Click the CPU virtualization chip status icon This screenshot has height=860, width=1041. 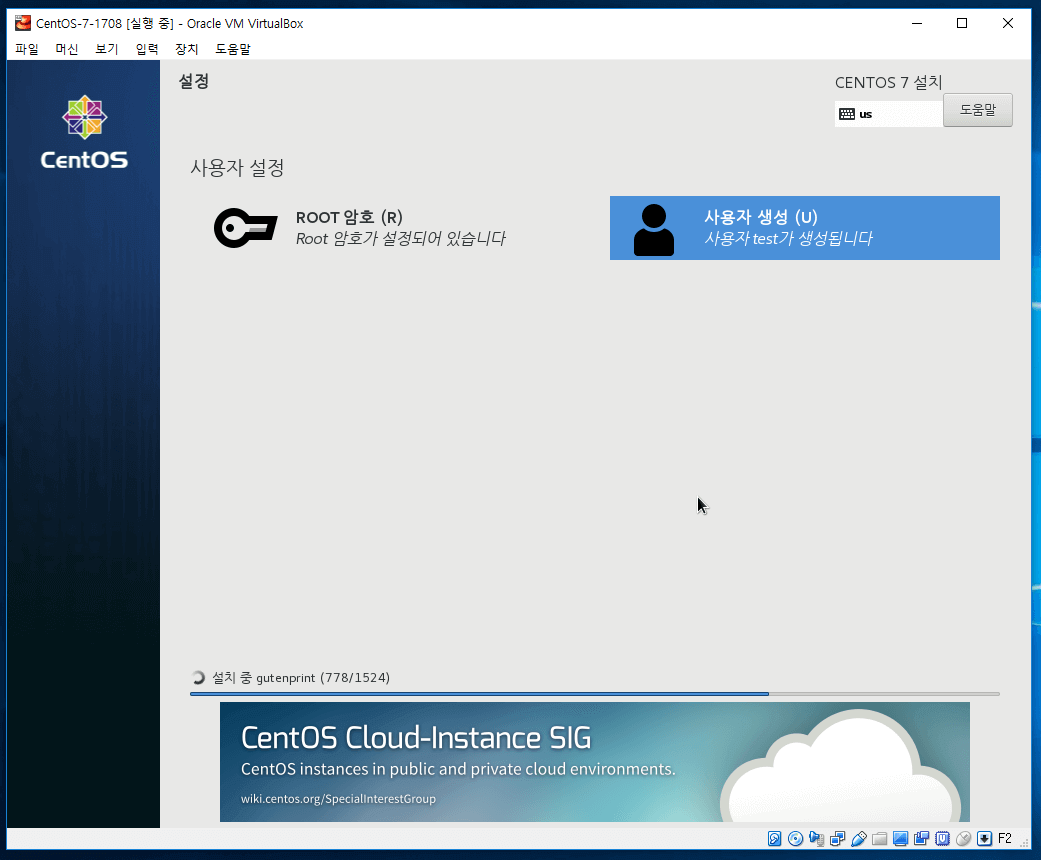click(943, 838)
